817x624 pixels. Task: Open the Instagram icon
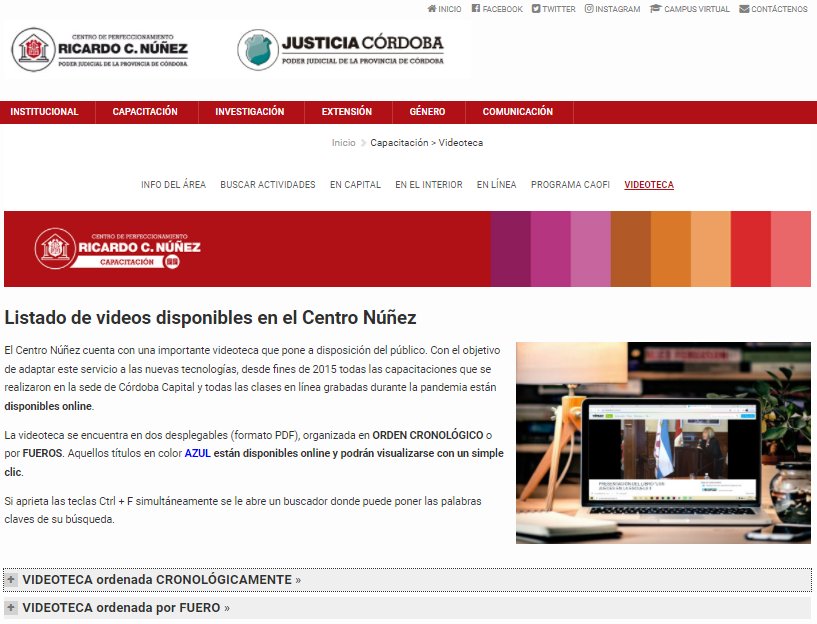click(588, 9)
